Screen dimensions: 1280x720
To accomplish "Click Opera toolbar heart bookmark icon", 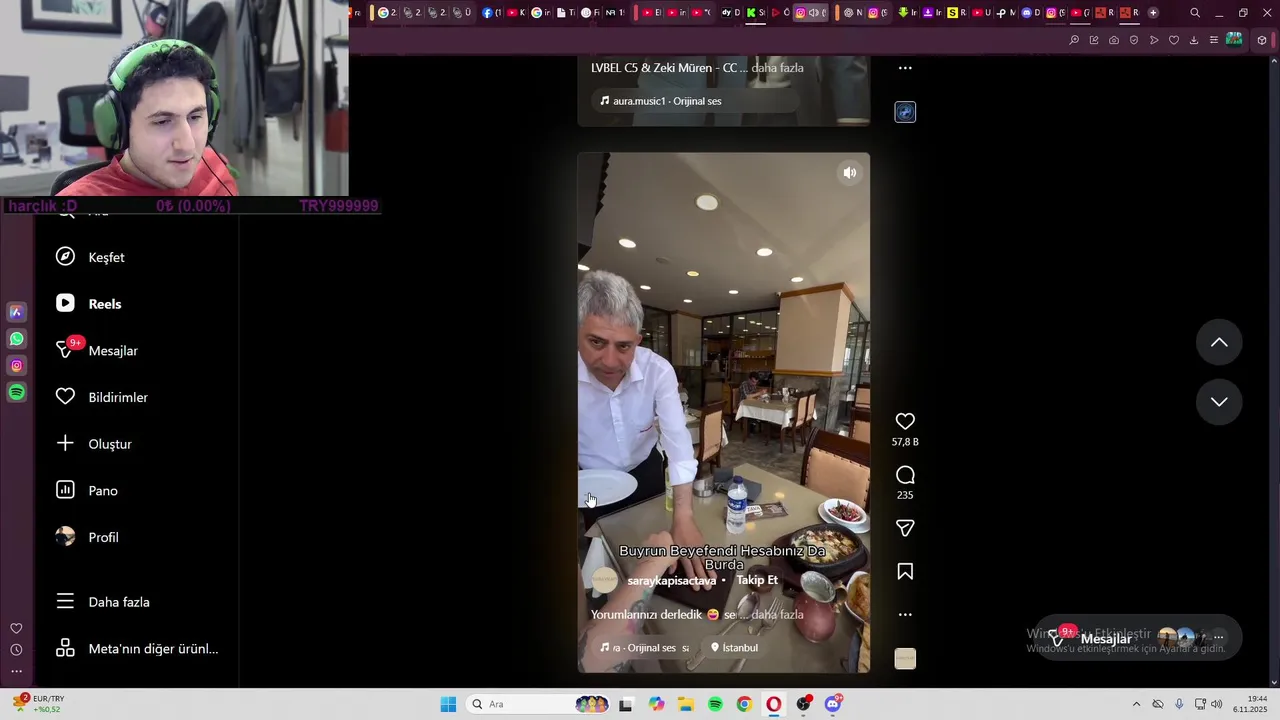I will click(x=1174, y=40).
